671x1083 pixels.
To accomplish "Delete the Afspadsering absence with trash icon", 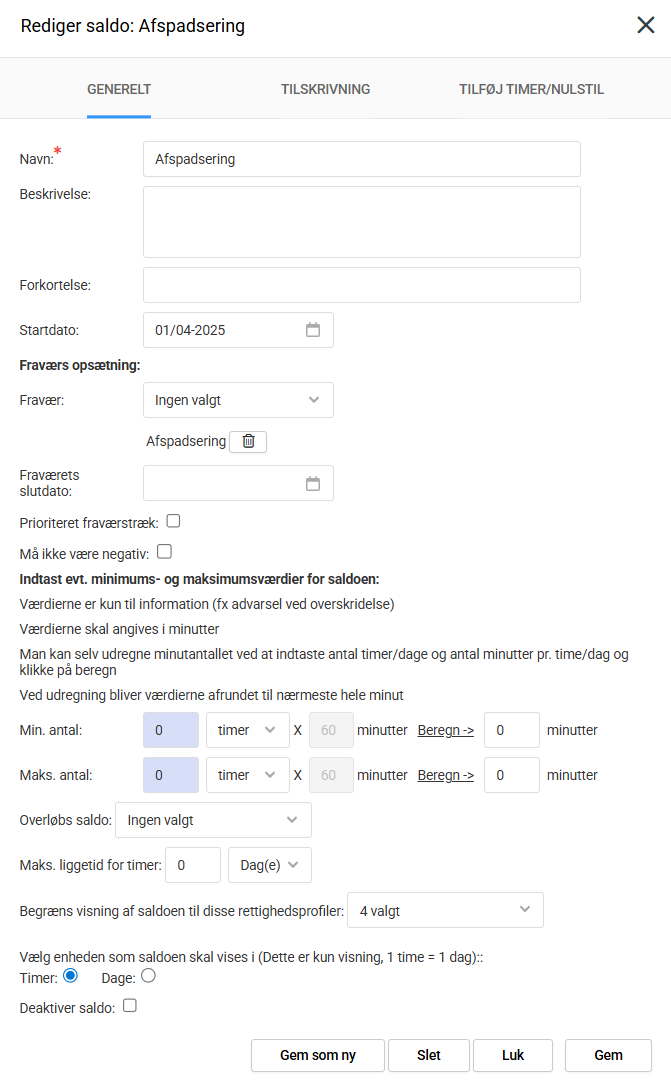I will [248, 441].
